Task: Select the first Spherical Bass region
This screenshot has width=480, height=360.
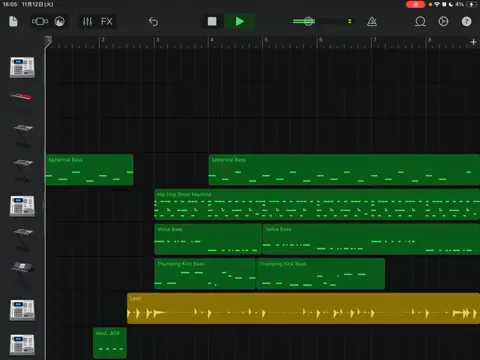Action: [x=89, y=170]
